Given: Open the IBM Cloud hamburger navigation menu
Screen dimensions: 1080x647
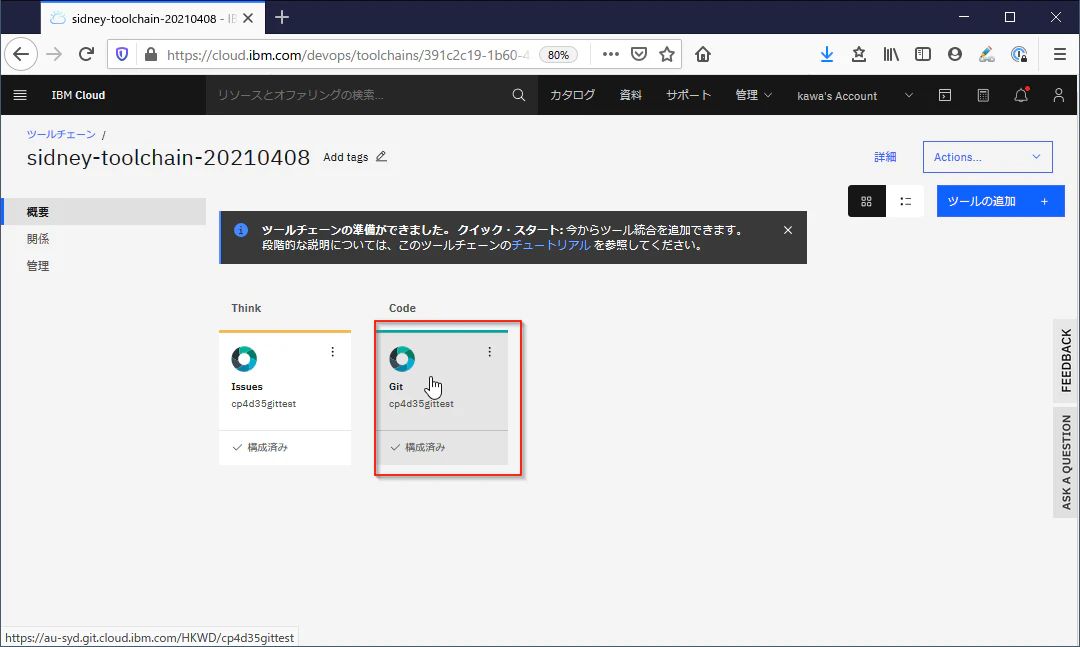Looking at the screenshot, I should (x=20, y=95).
